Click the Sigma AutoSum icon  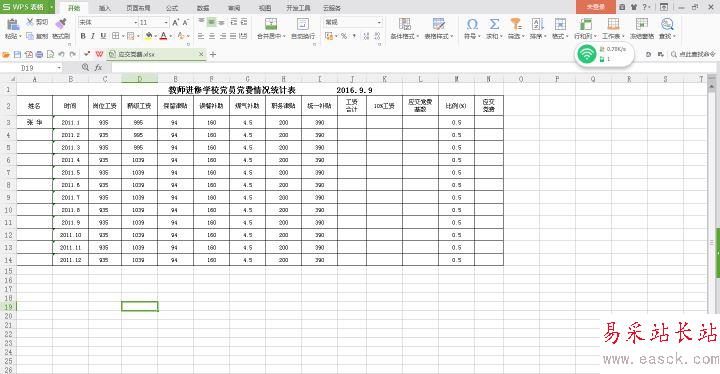coord(494,24)
